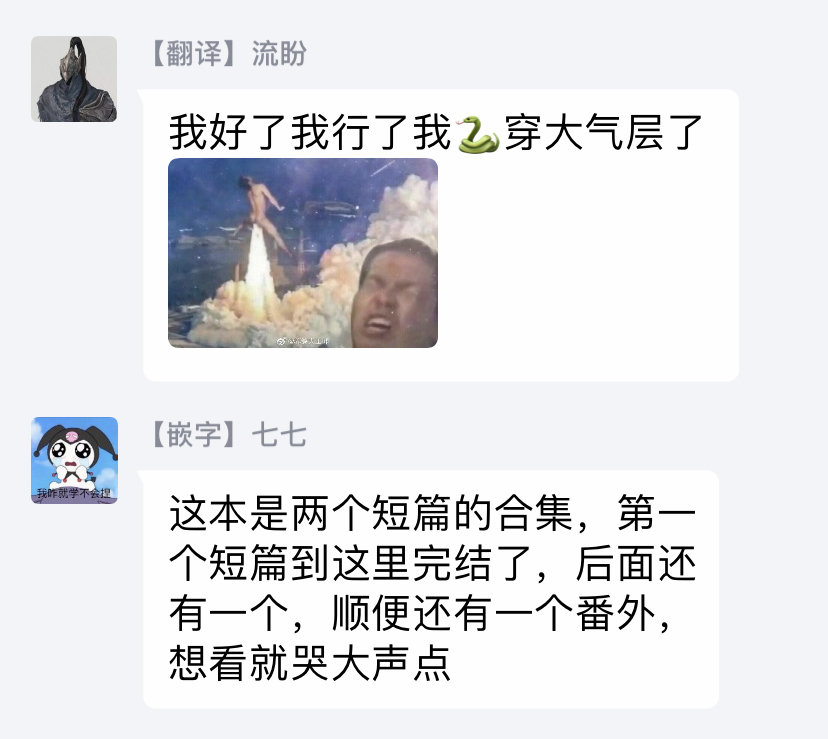Click the line 想看就哭大声点
The image size is (828, 739).
pyautogui.click(x=310, y=663)
